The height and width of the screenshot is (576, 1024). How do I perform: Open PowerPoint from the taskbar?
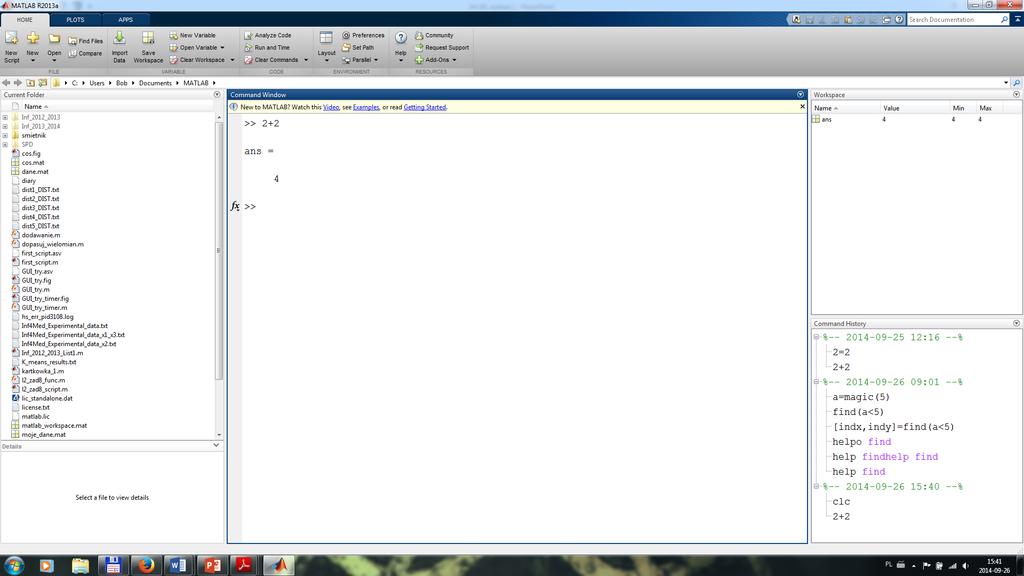tap(212, 565)
